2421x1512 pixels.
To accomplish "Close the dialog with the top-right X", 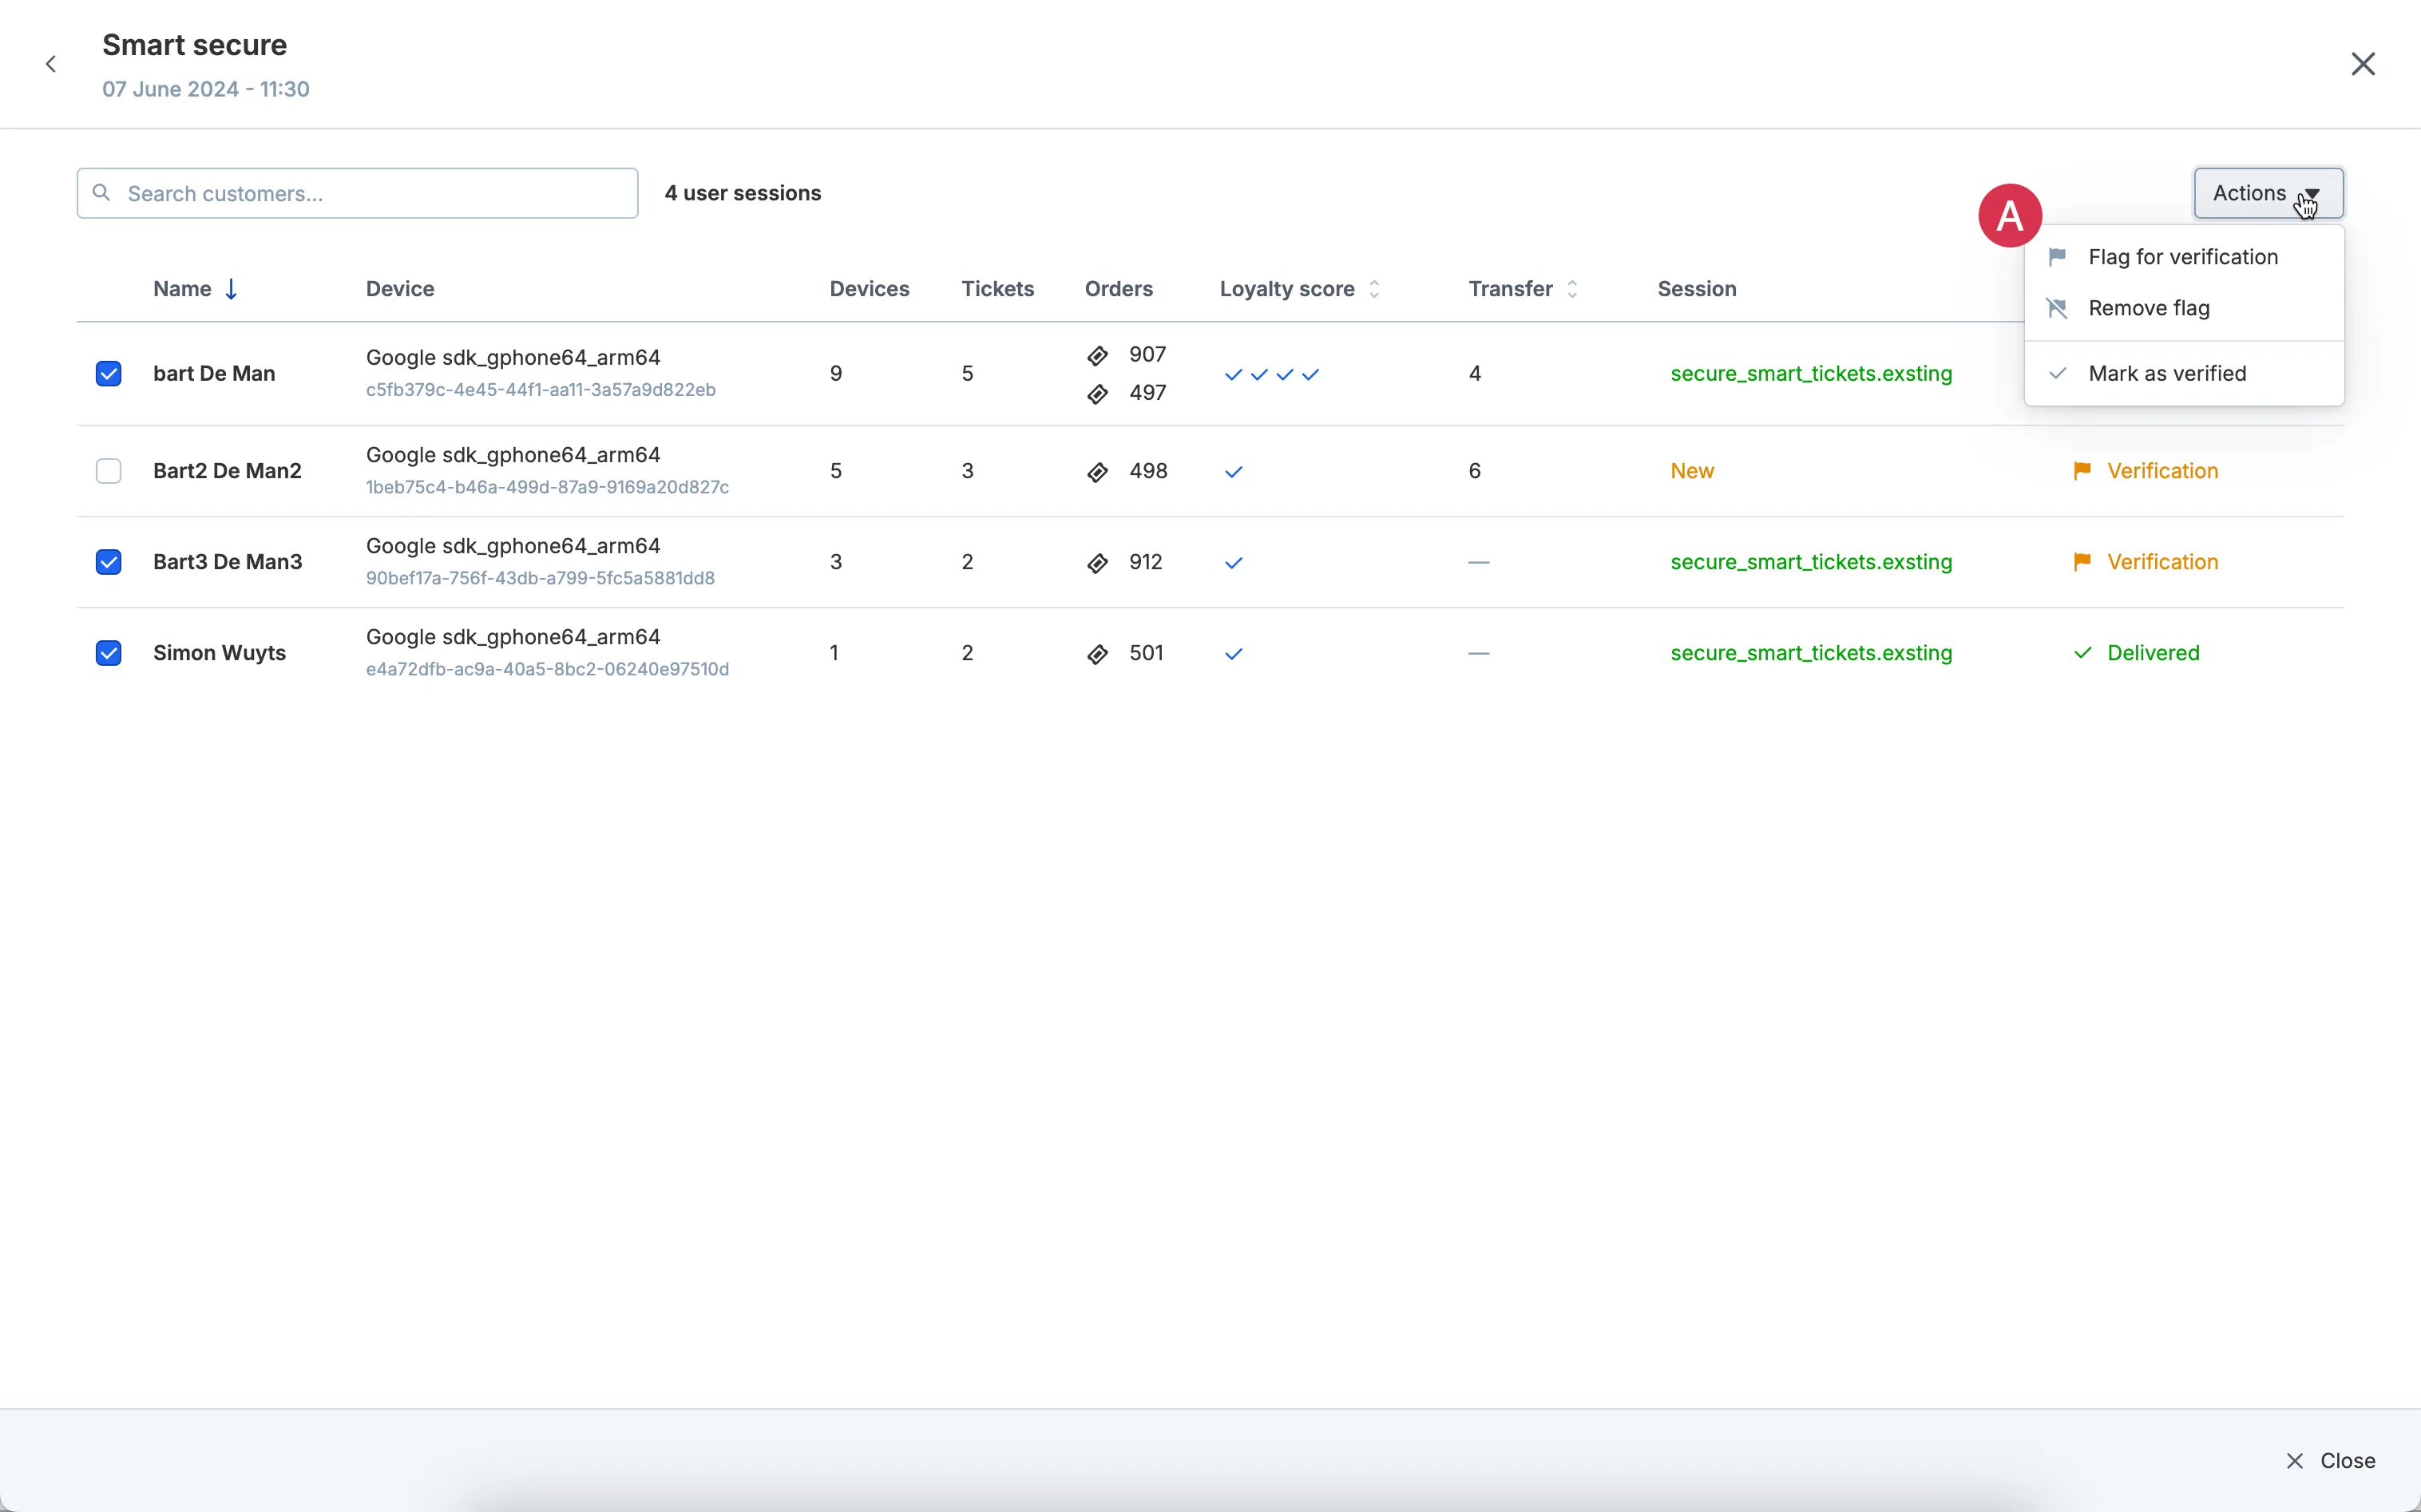I will pos(2363,64).
